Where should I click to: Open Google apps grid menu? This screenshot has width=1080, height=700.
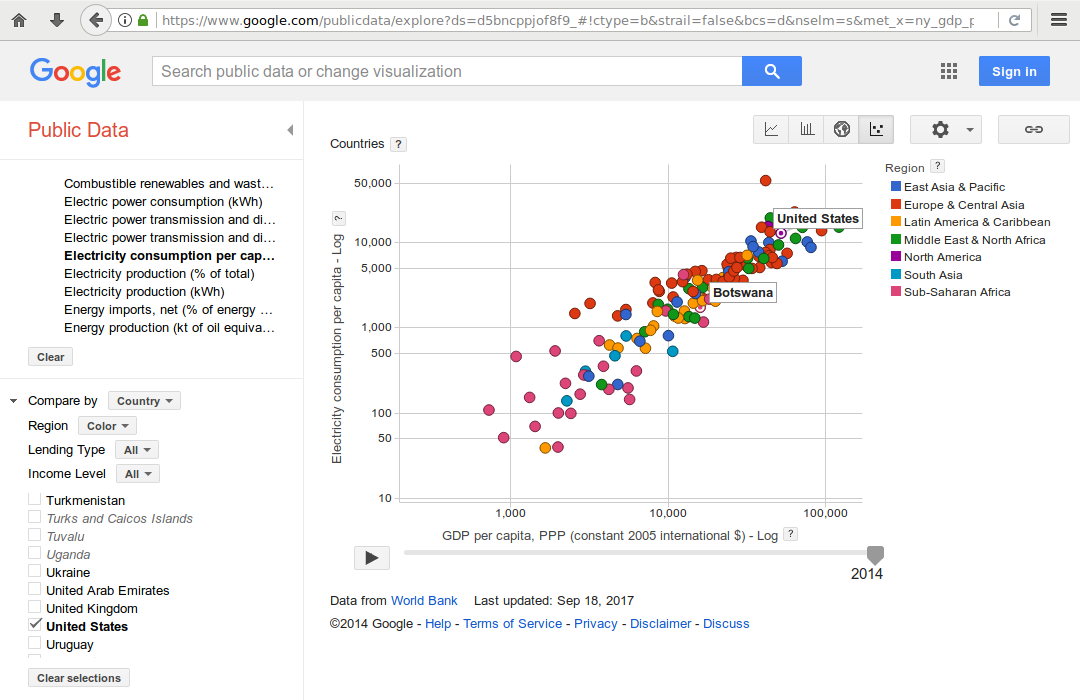(x=949, y=71)
